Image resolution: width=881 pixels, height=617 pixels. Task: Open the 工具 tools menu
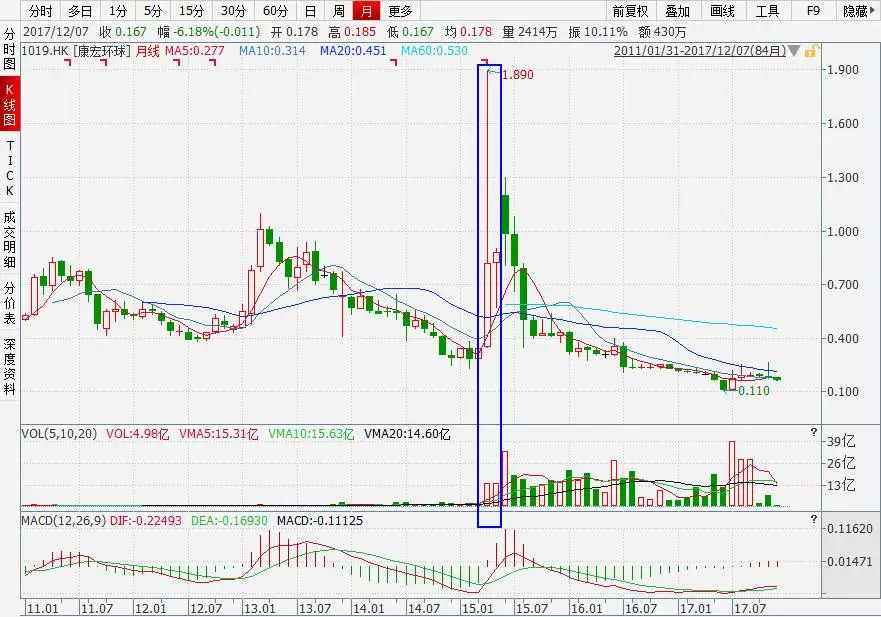[767, 11]
